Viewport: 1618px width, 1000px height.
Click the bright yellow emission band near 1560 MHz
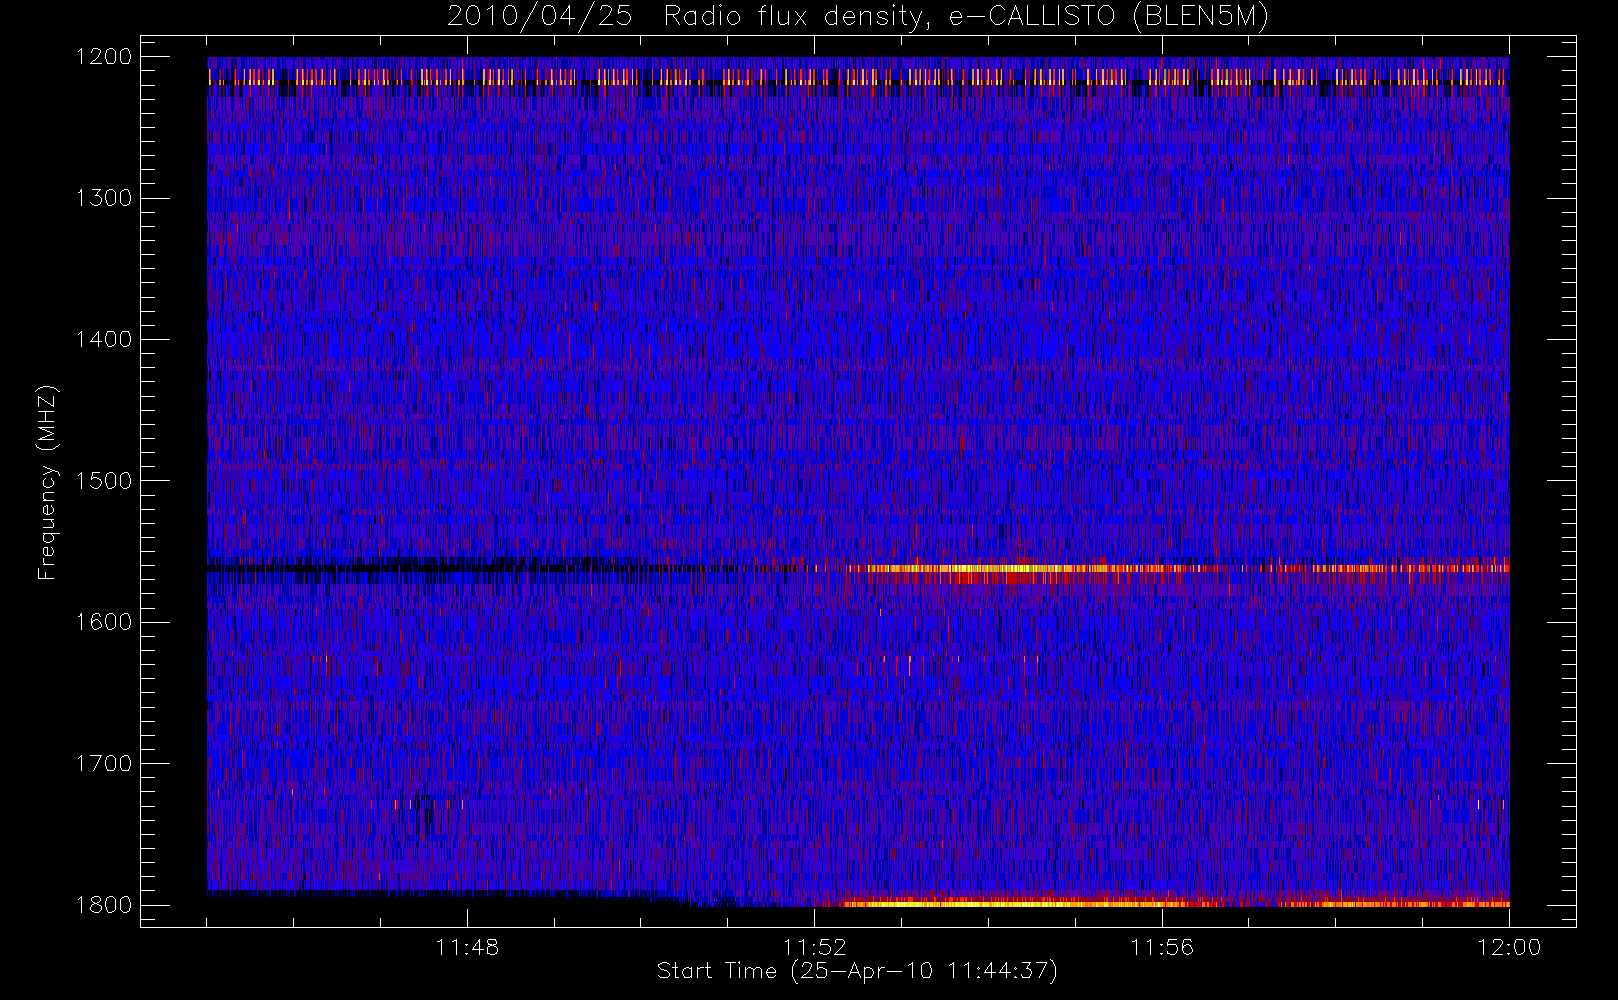[1010, 568]
